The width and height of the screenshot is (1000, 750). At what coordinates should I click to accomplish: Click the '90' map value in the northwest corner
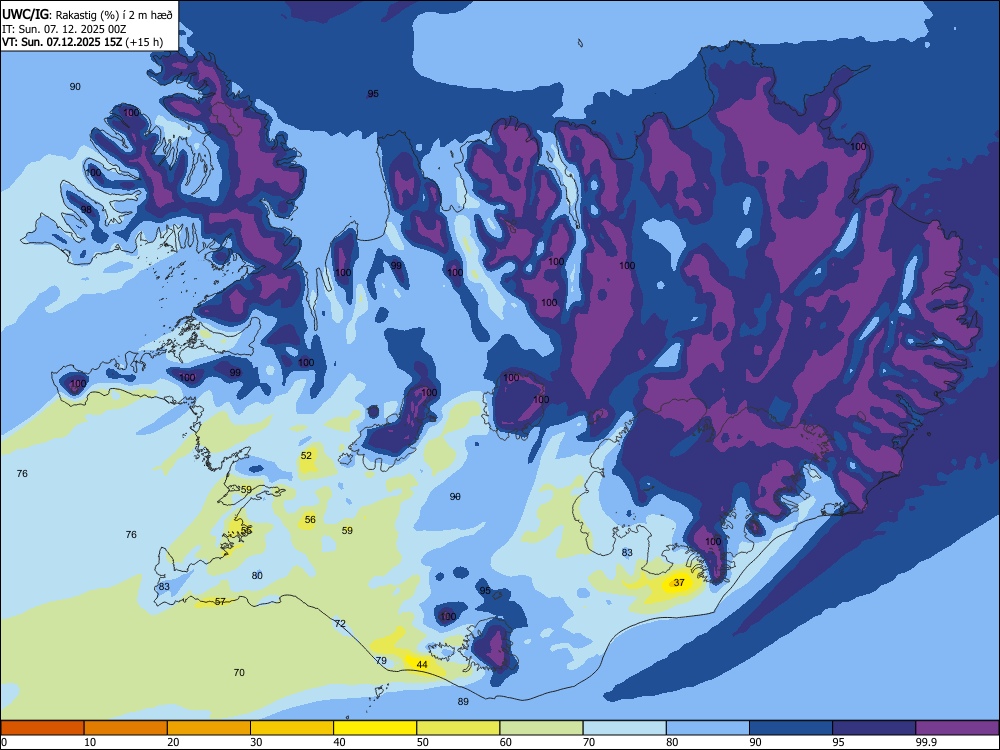point(75,87)
